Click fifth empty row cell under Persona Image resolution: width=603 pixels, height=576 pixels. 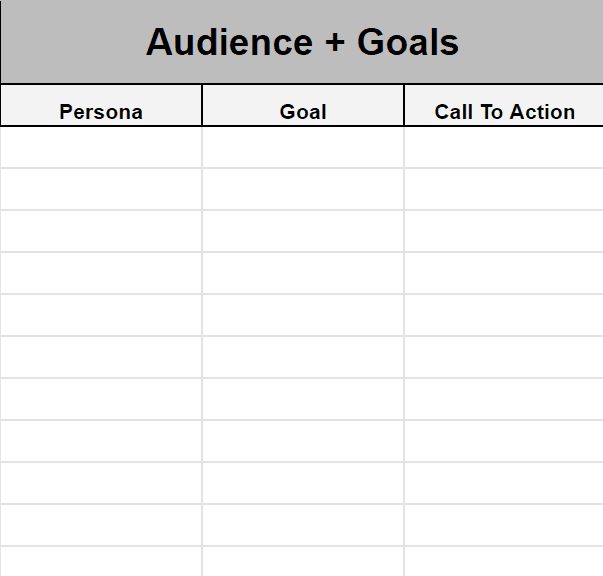click(x=101, y=315)
